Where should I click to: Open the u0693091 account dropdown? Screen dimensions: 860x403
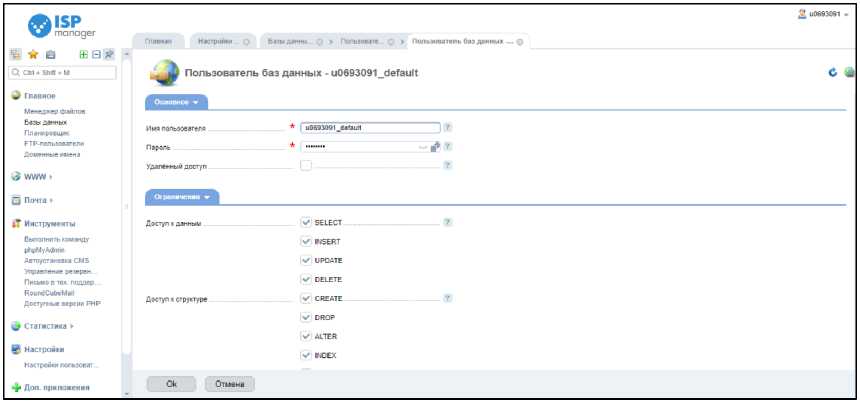pos(827,14)
